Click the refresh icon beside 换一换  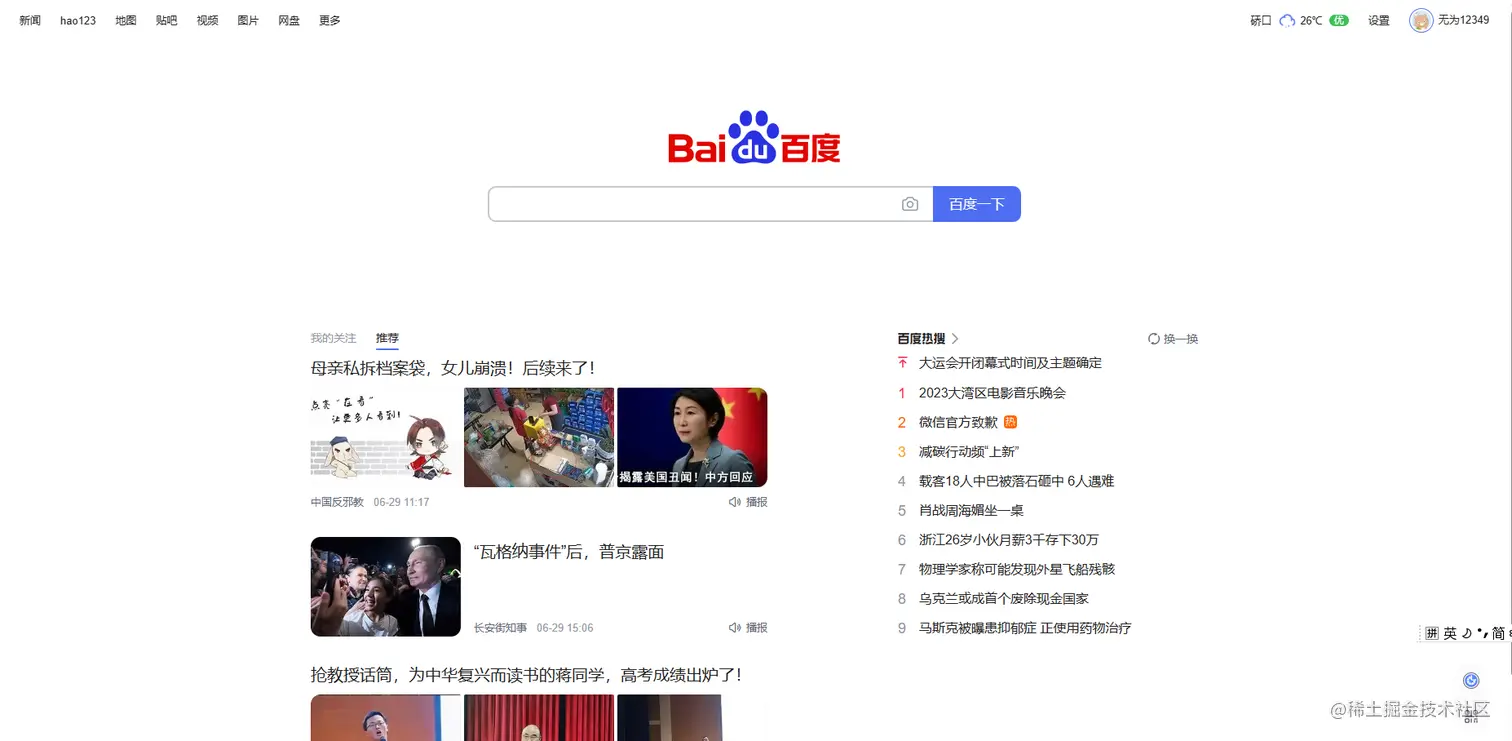pos(1154,339)
